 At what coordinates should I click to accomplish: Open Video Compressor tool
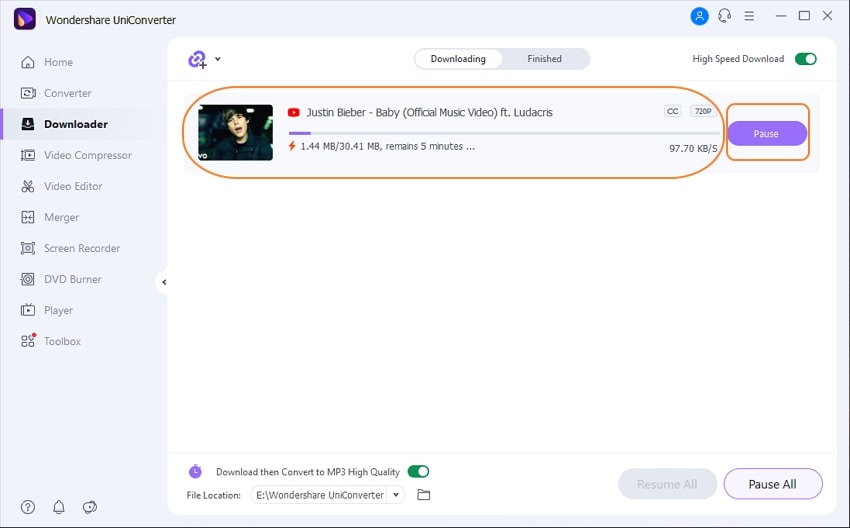click(x=88, y=155)
